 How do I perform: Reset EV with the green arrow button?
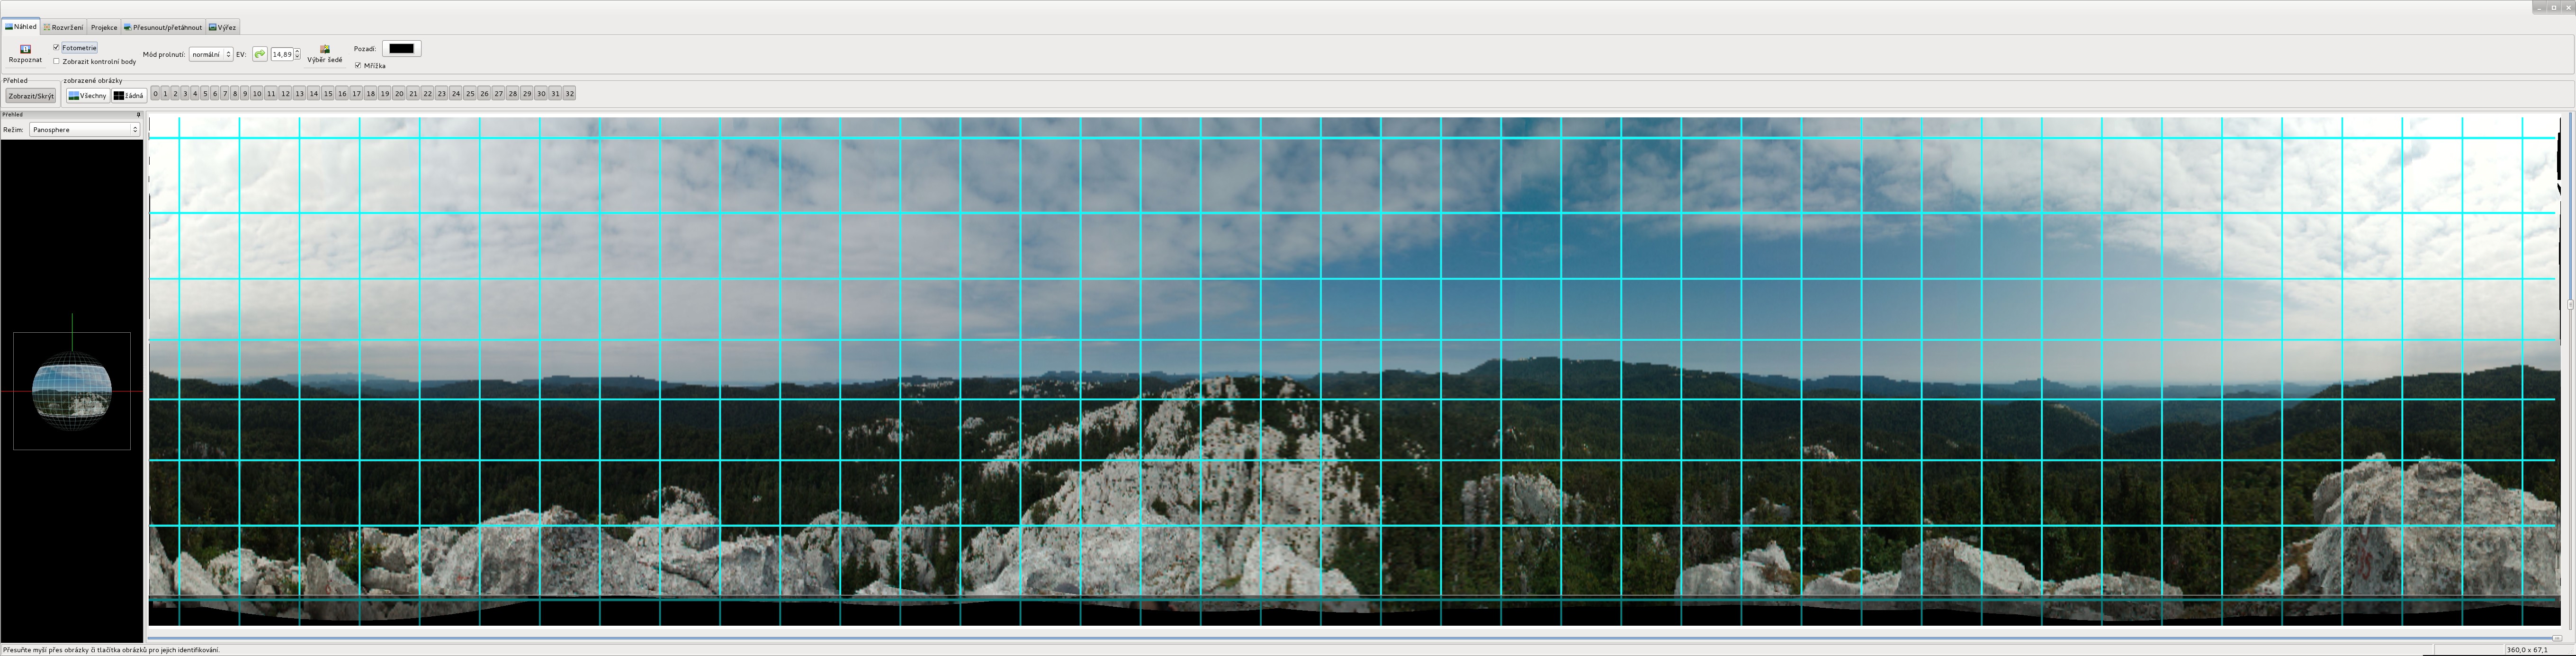(x=260, y=54)
